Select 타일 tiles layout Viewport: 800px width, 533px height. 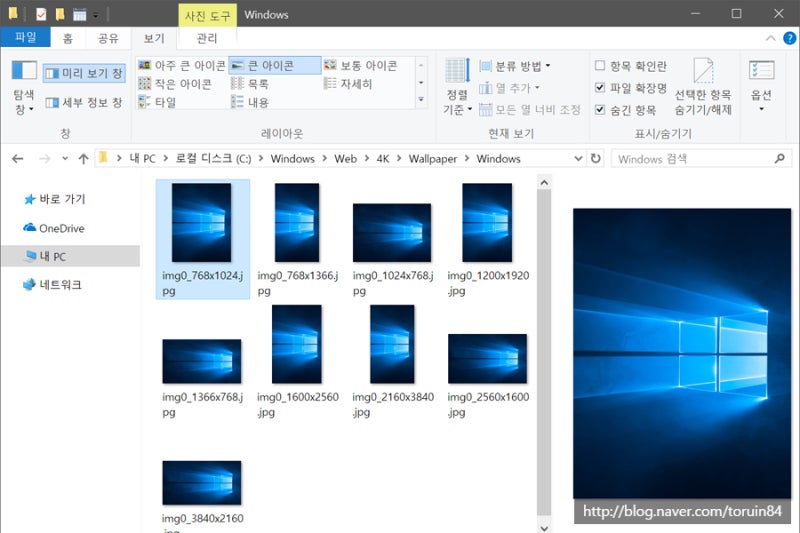click(158, 102)
